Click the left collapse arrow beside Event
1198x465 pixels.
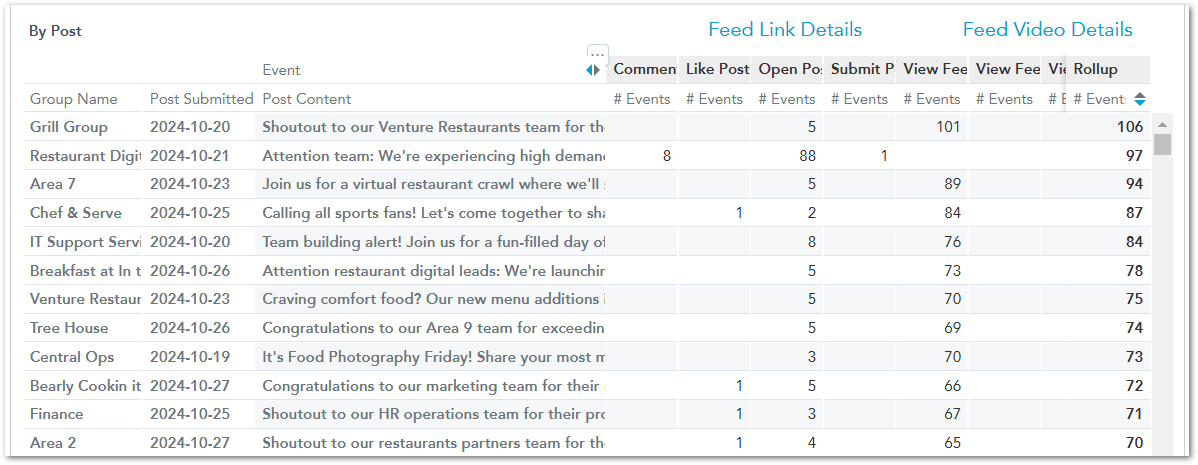589,70
